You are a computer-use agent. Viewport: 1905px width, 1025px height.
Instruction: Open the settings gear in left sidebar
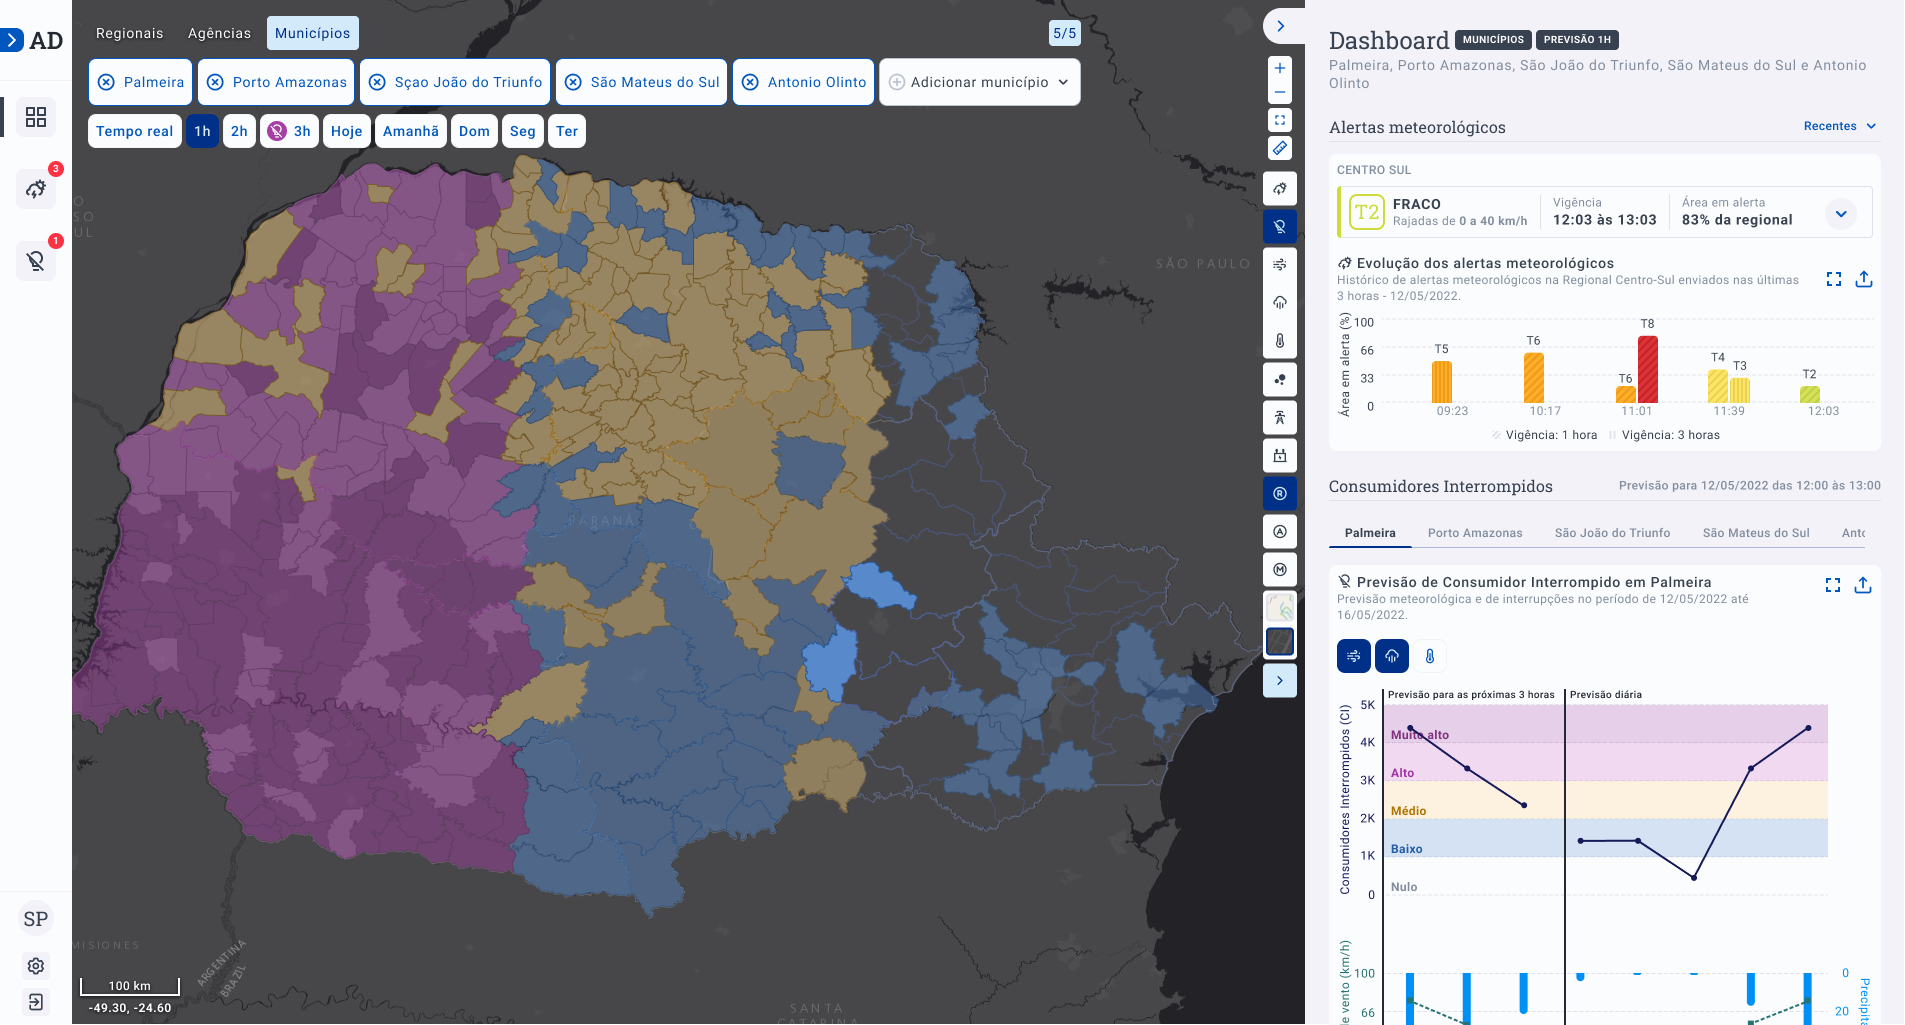click(36, 966)
